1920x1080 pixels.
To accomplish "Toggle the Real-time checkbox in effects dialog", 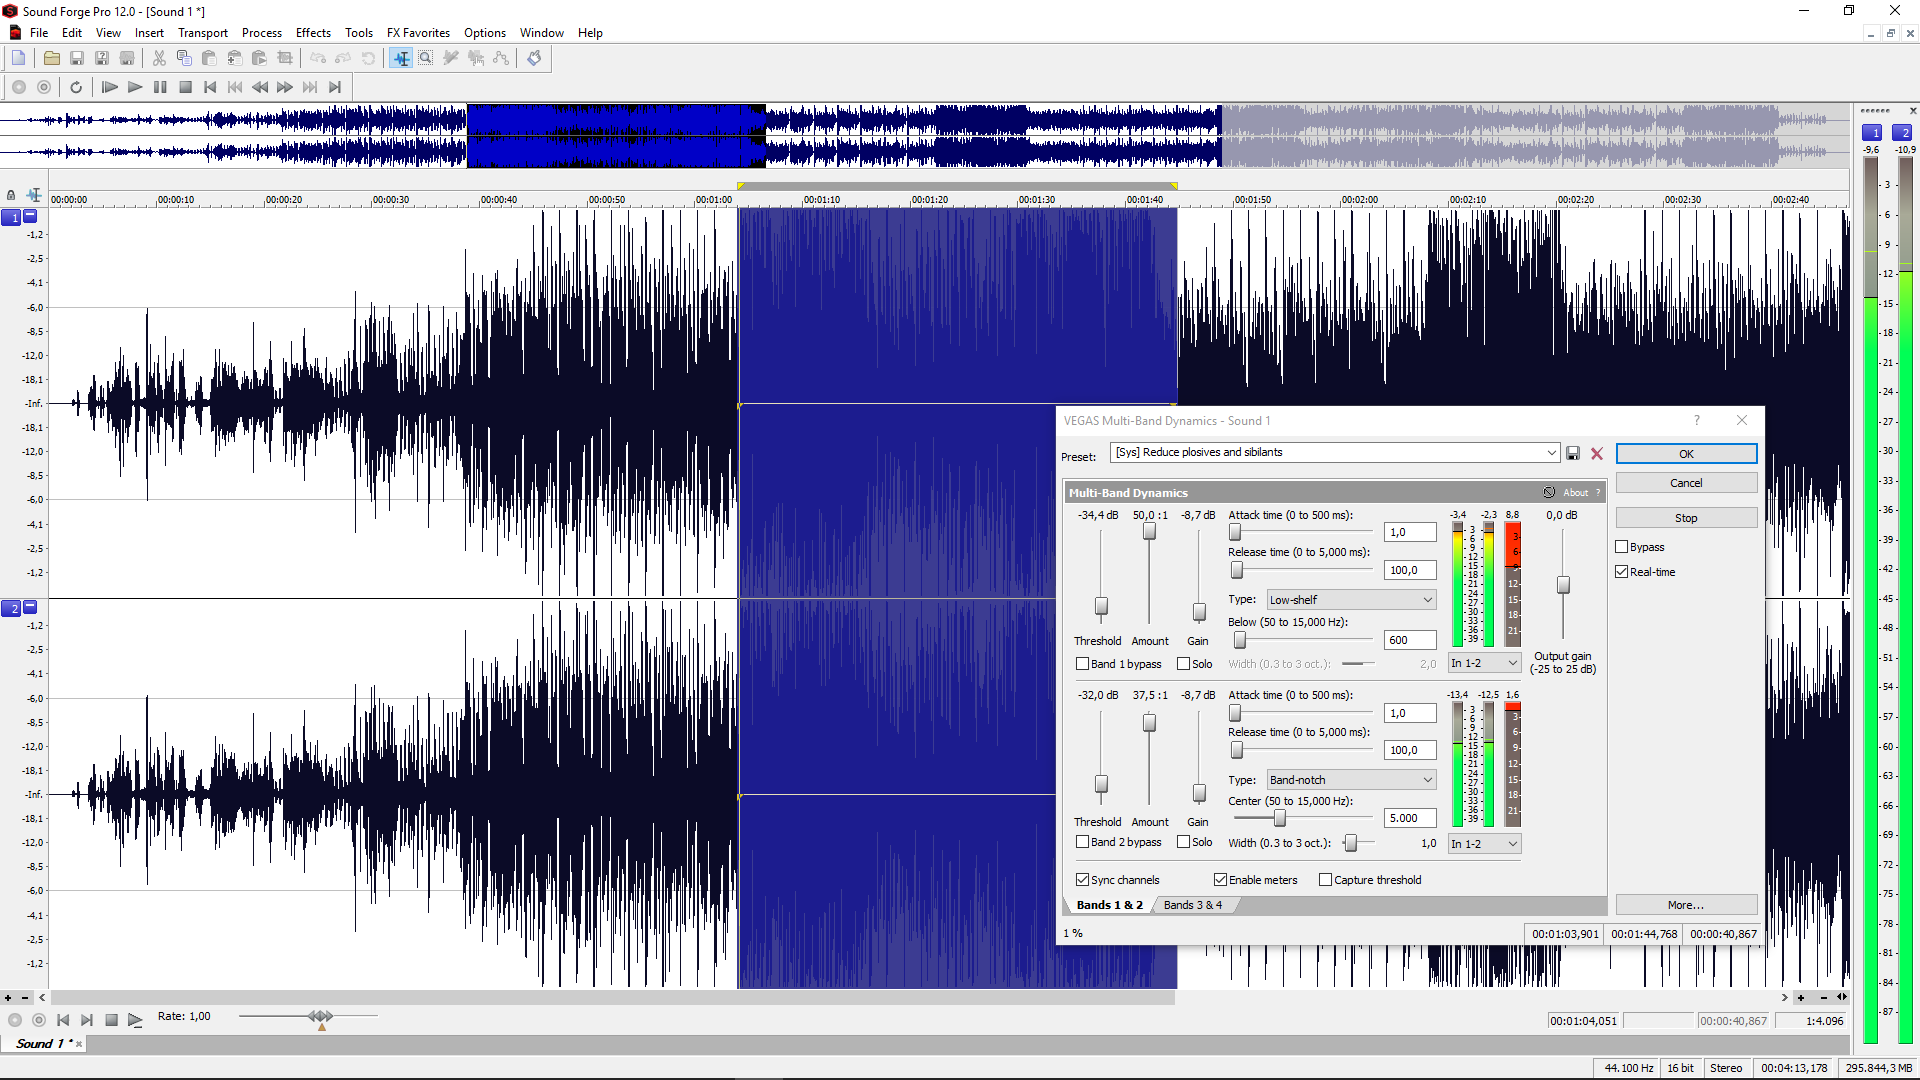I will click(1623, 571).
